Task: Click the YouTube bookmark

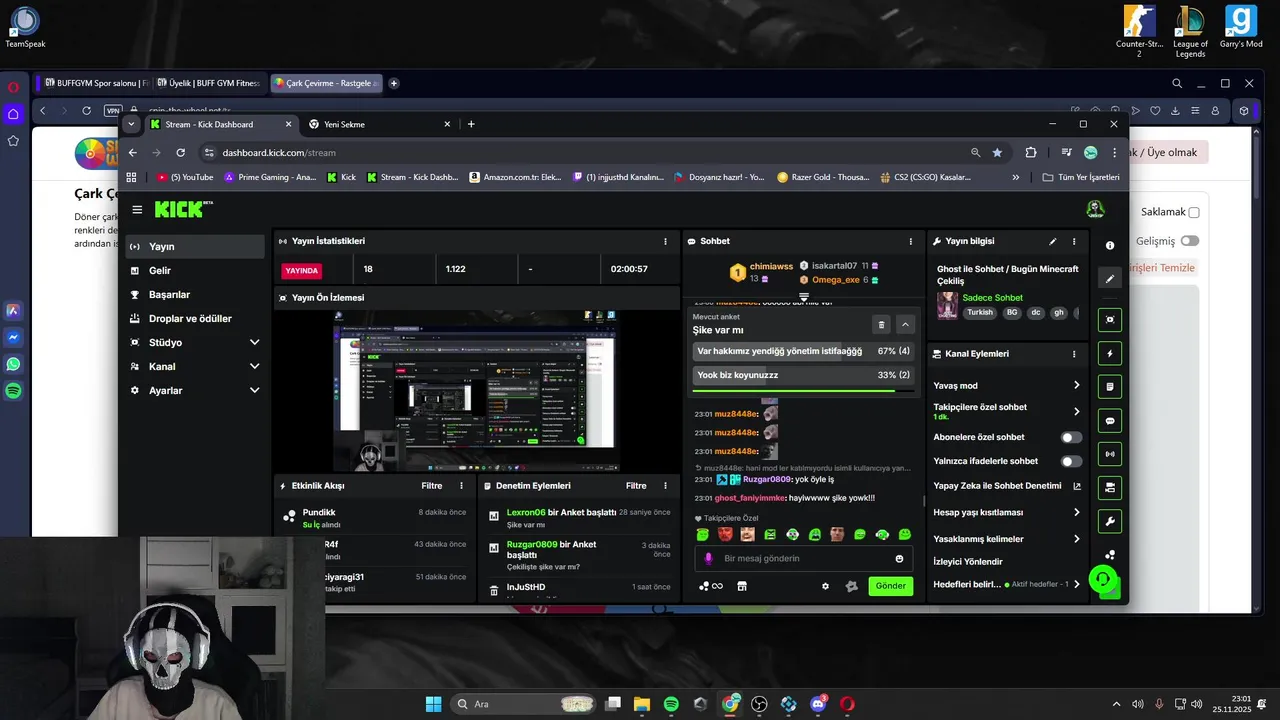Action: pos(185,177)
